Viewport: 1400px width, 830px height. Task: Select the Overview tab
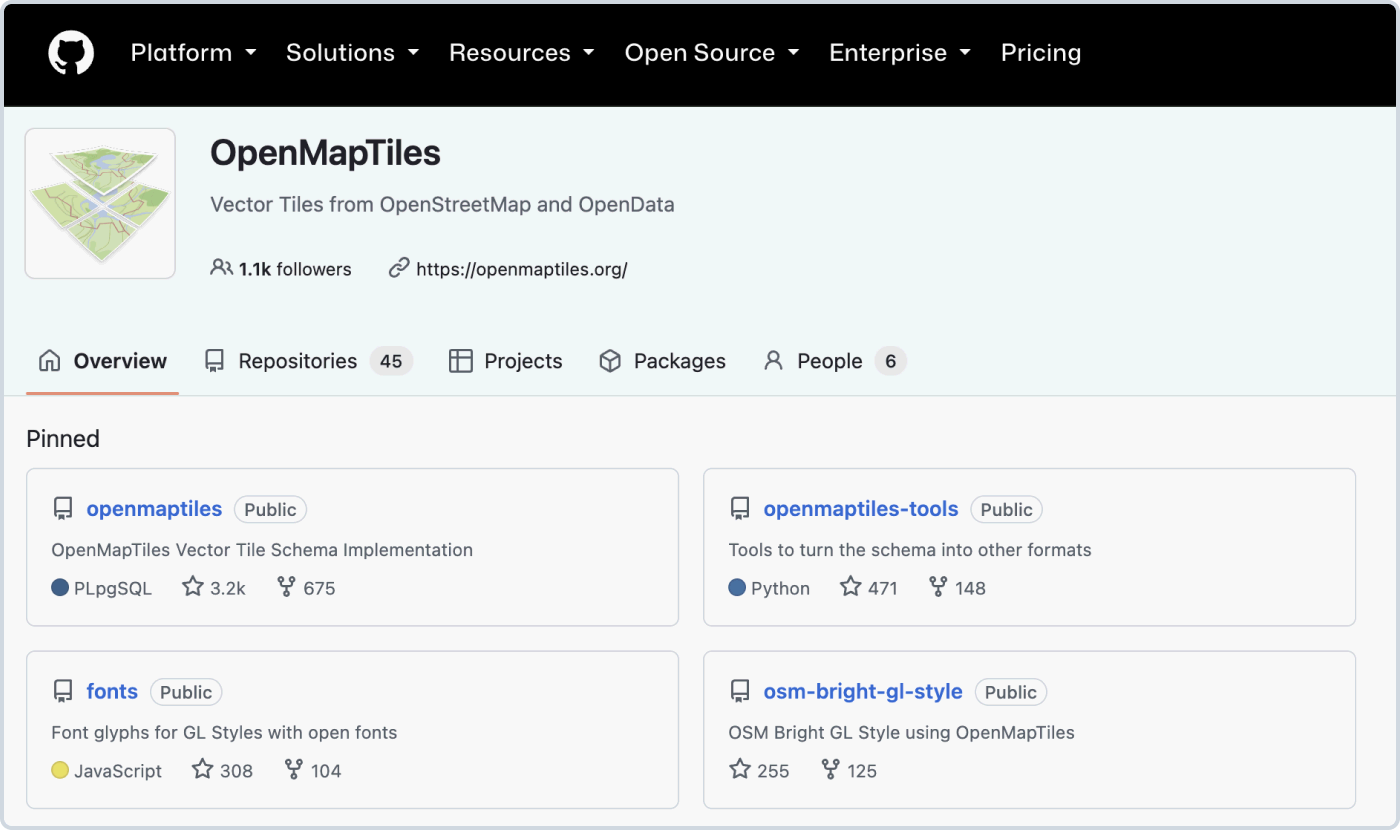pos(102,361)
